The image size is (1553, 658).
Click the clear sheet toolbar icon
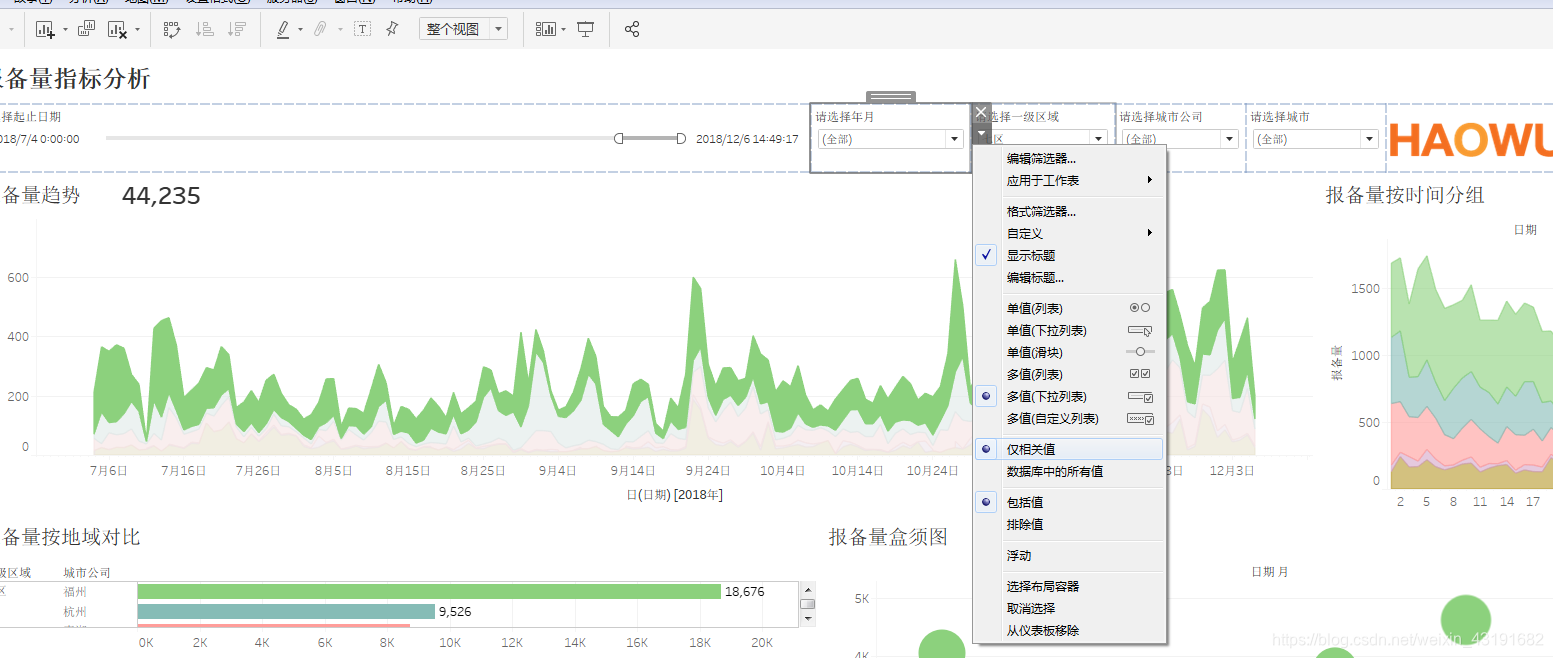(x=117, y=30)
